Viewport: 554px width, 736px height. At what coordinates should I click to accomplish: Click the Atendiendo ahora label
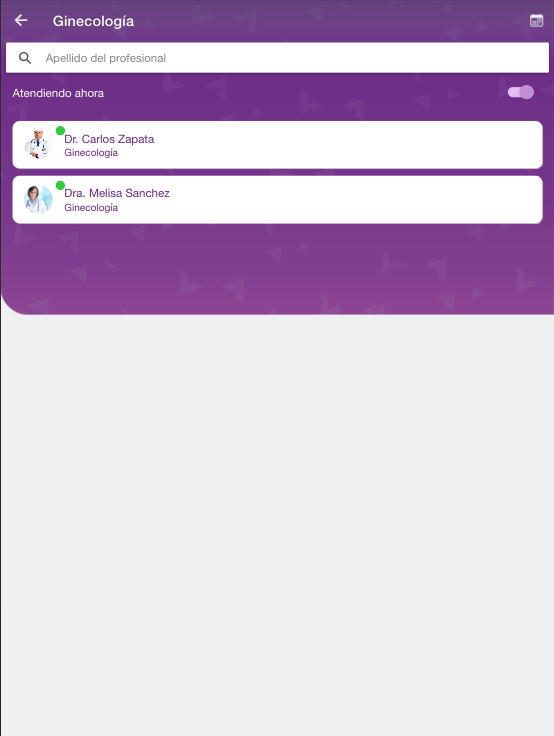point(58,93)
